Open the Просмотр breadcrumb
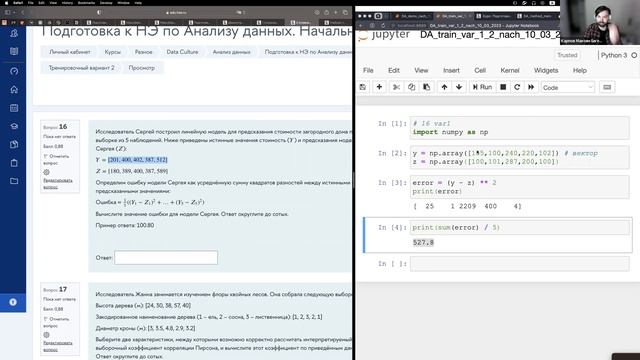 [142, 68]
